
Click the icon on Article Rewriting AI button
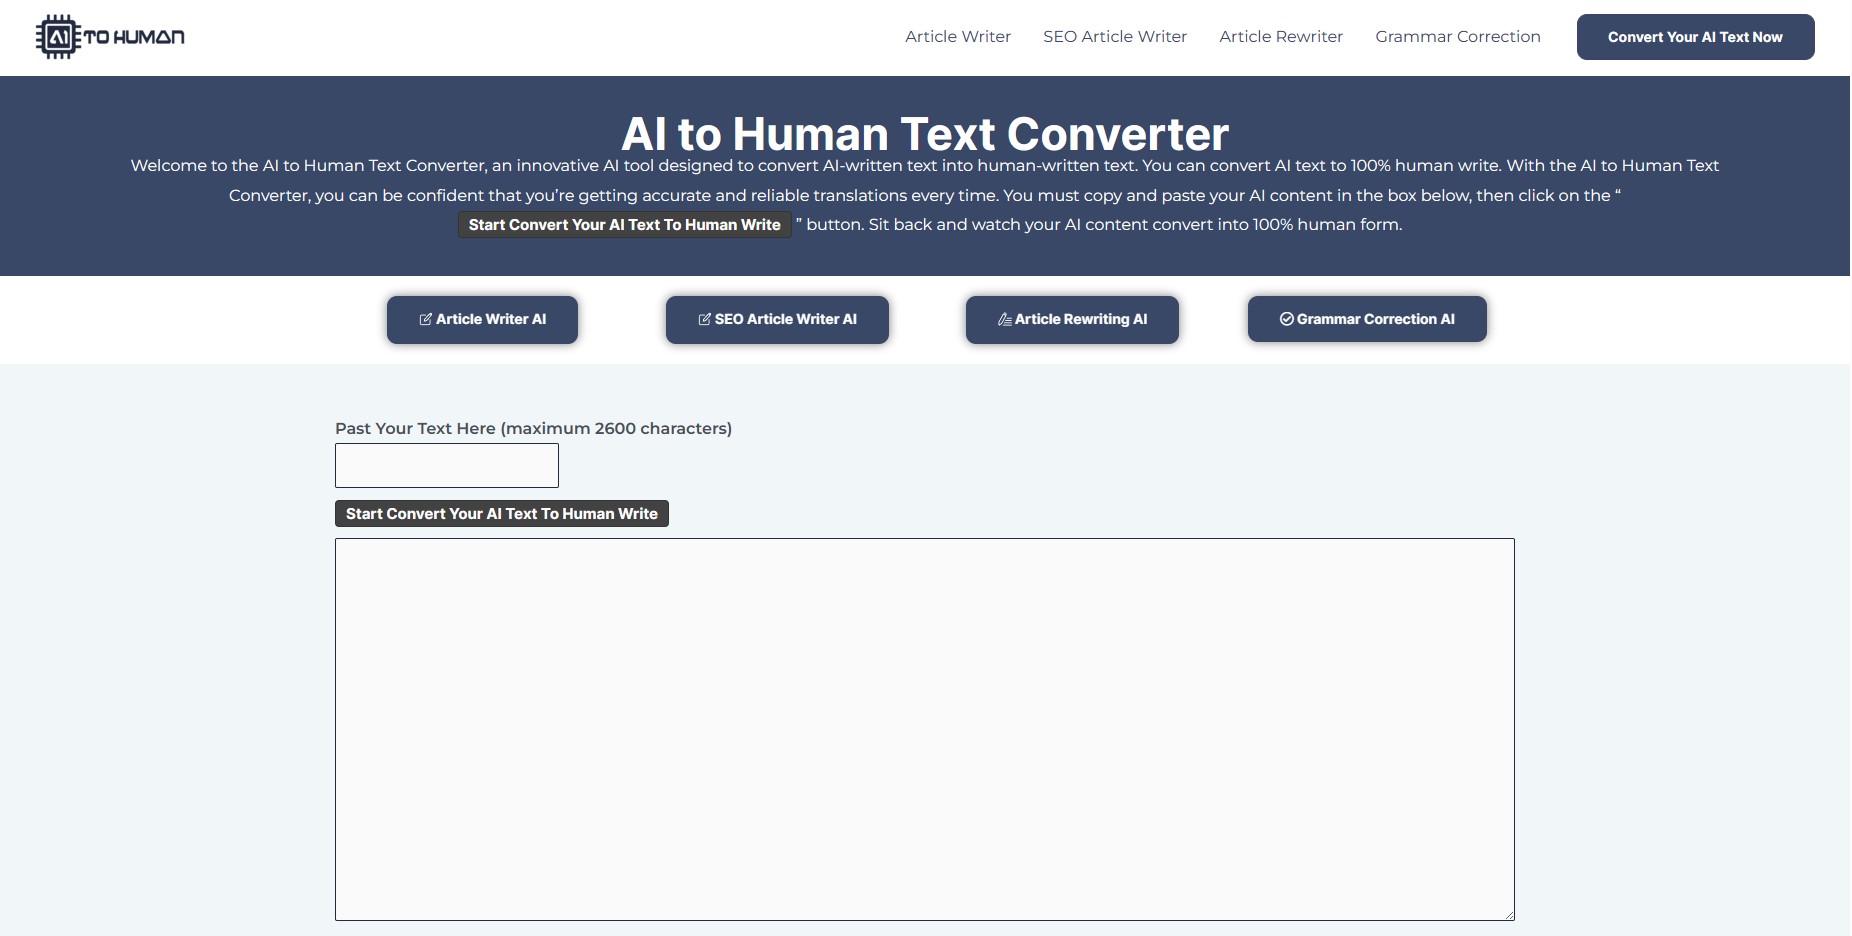coord(1004,319)
